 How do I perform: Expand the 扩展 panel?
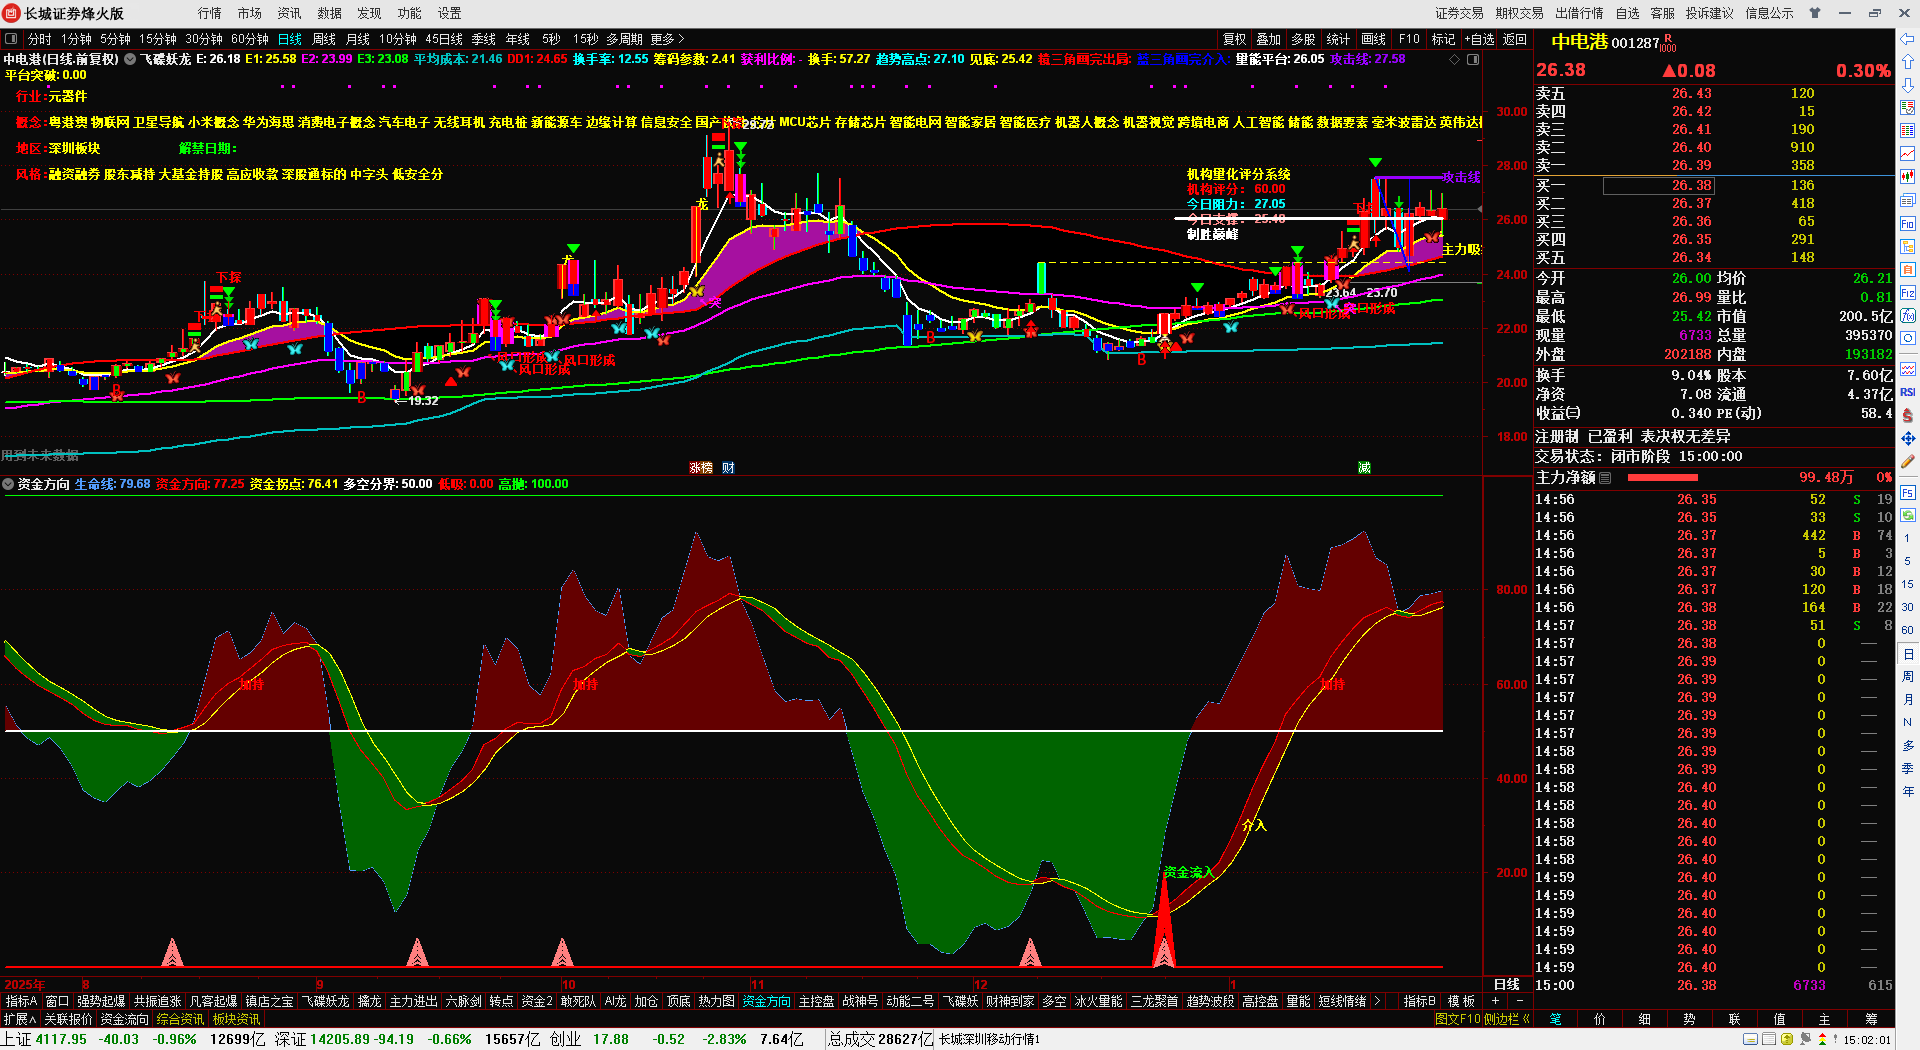(x=20, y=1019)
